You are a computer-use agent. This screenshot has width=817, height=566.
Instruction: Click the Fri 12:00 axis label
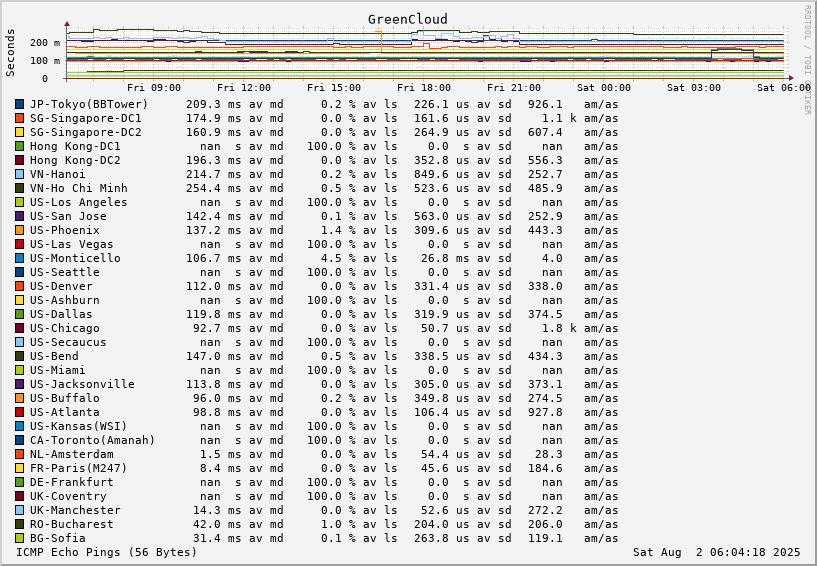(x=244, y=88)
